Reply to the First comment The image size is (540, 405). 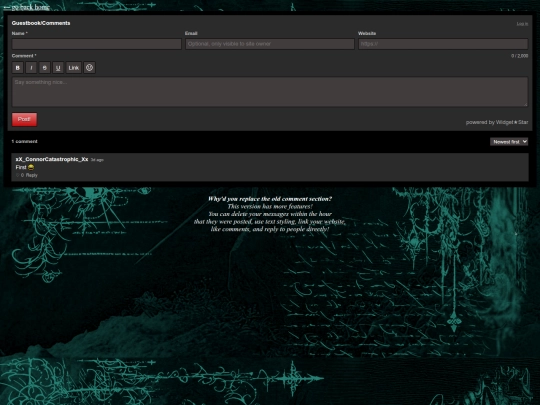tap(31, 175)
